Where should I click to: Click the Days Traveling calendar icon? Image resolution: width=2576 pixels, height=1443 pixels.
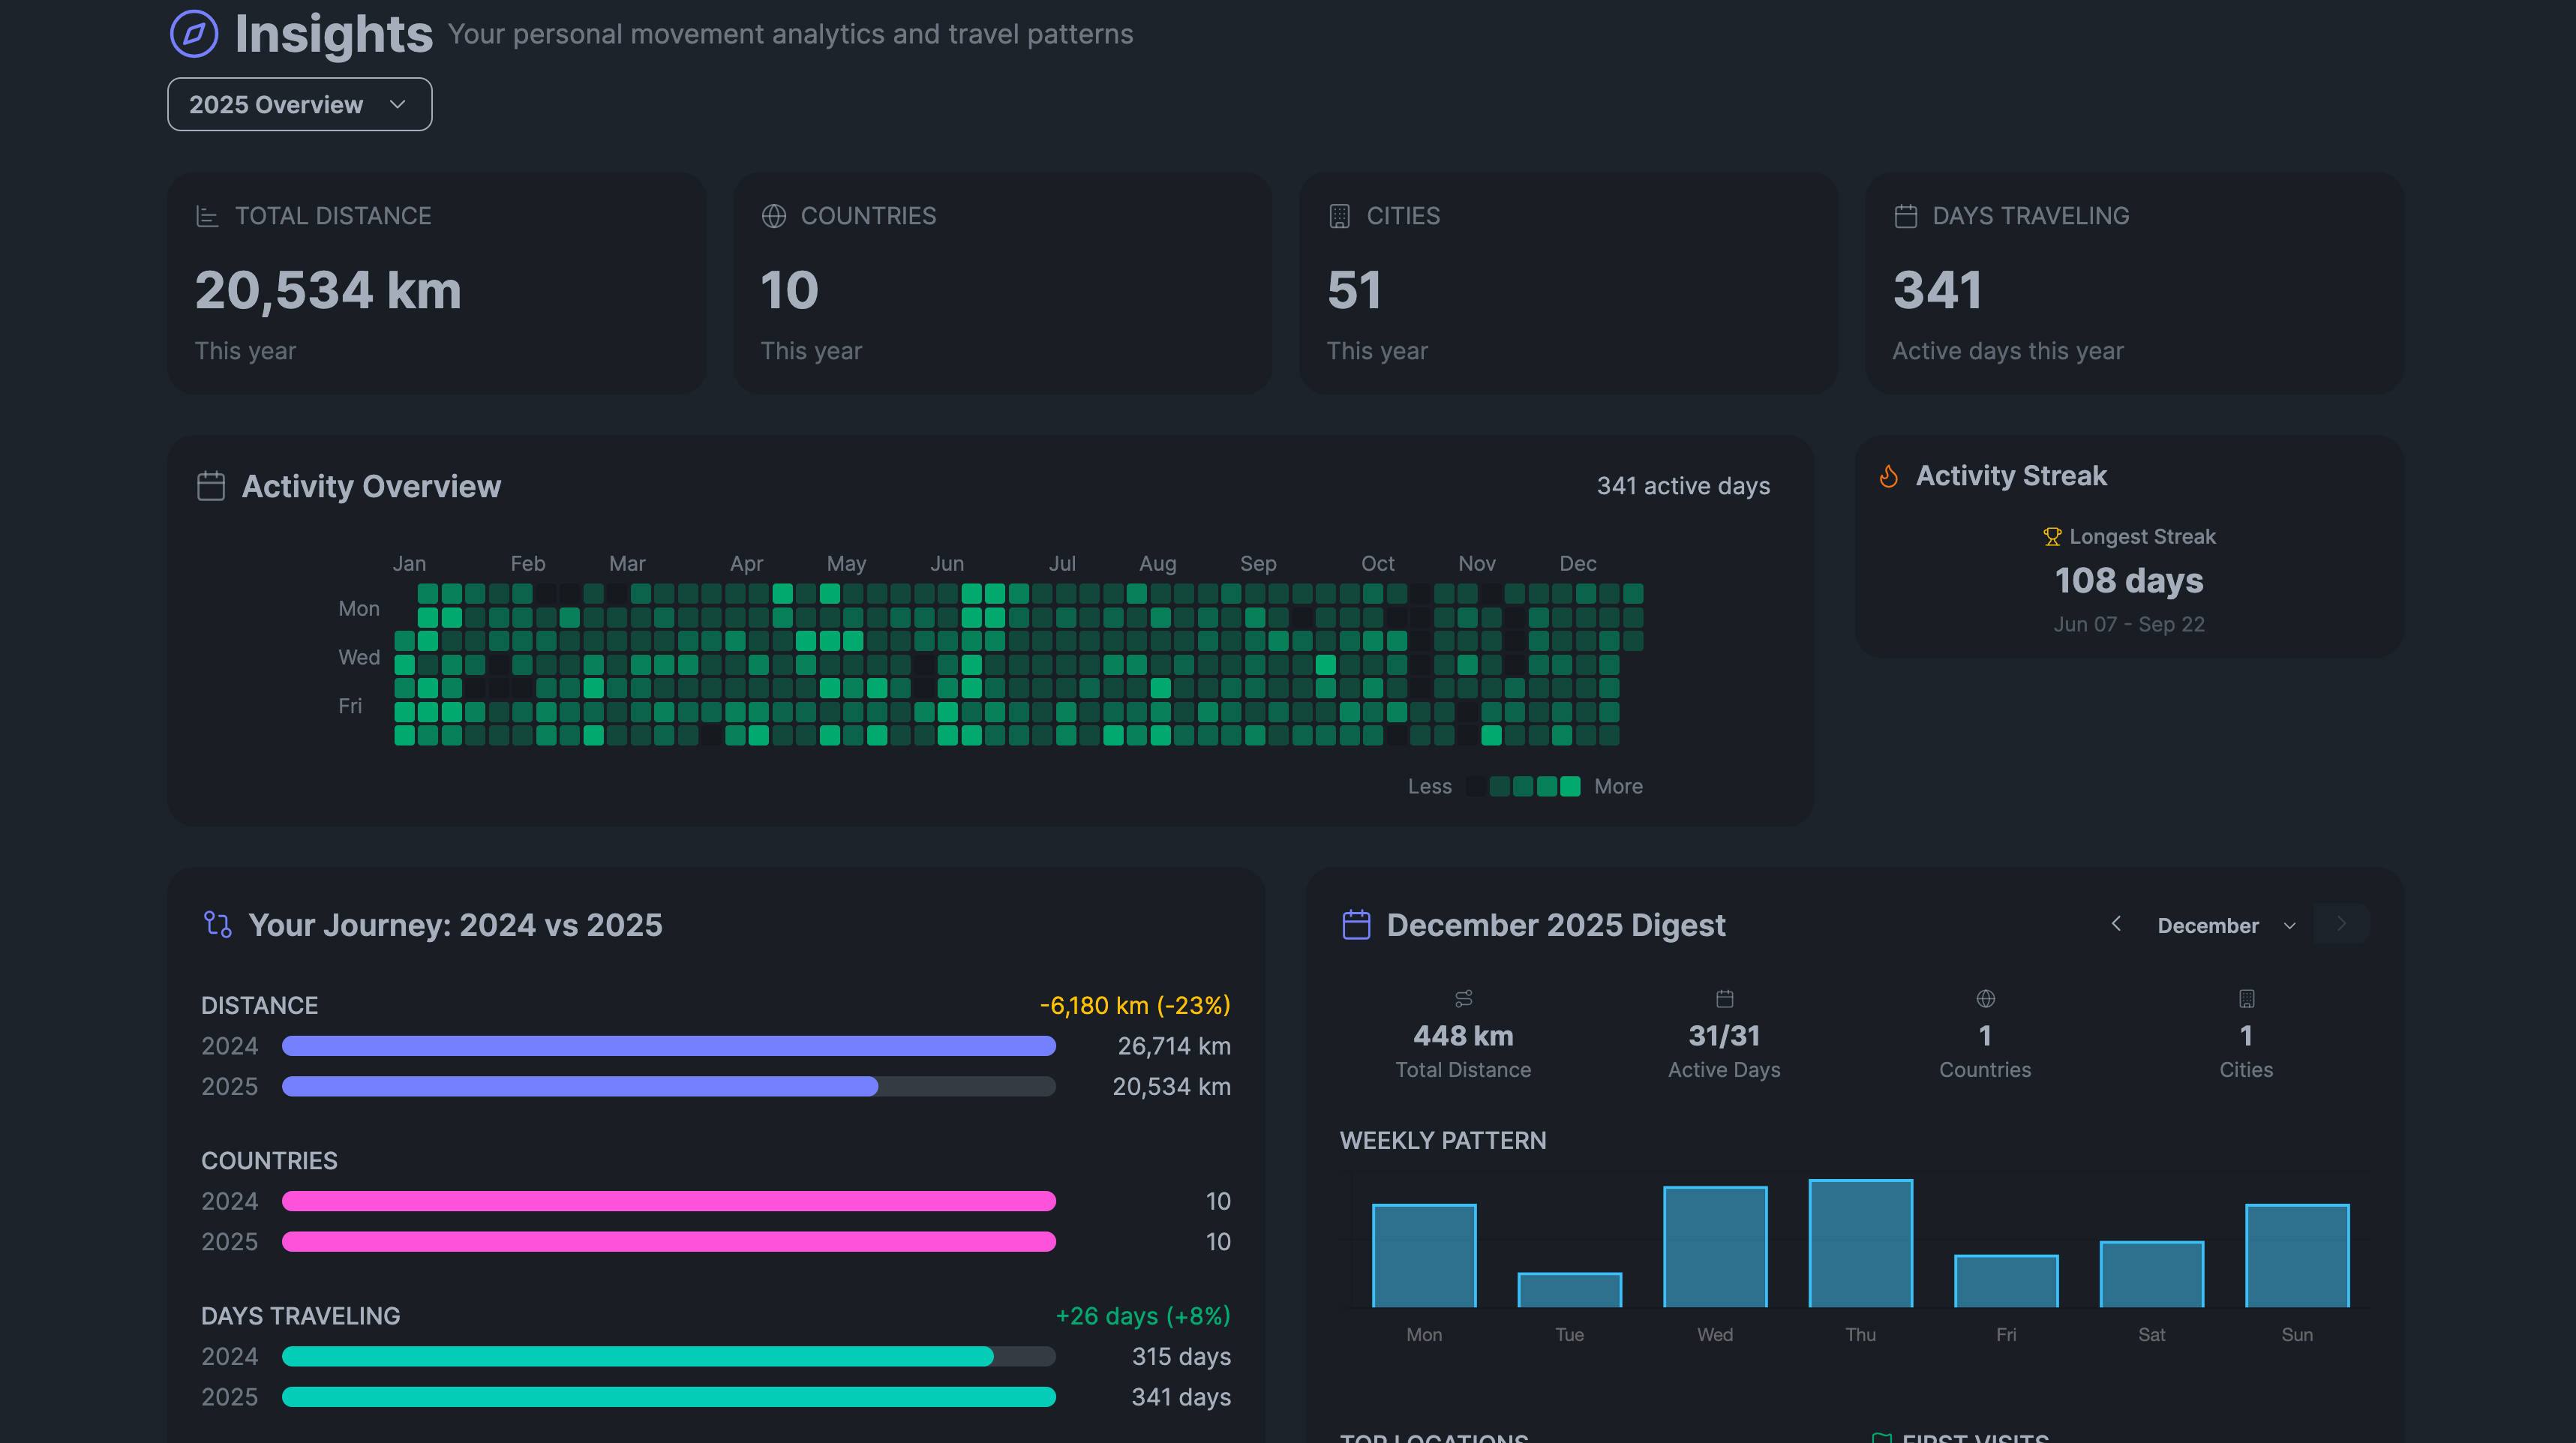pos(1905,216)
